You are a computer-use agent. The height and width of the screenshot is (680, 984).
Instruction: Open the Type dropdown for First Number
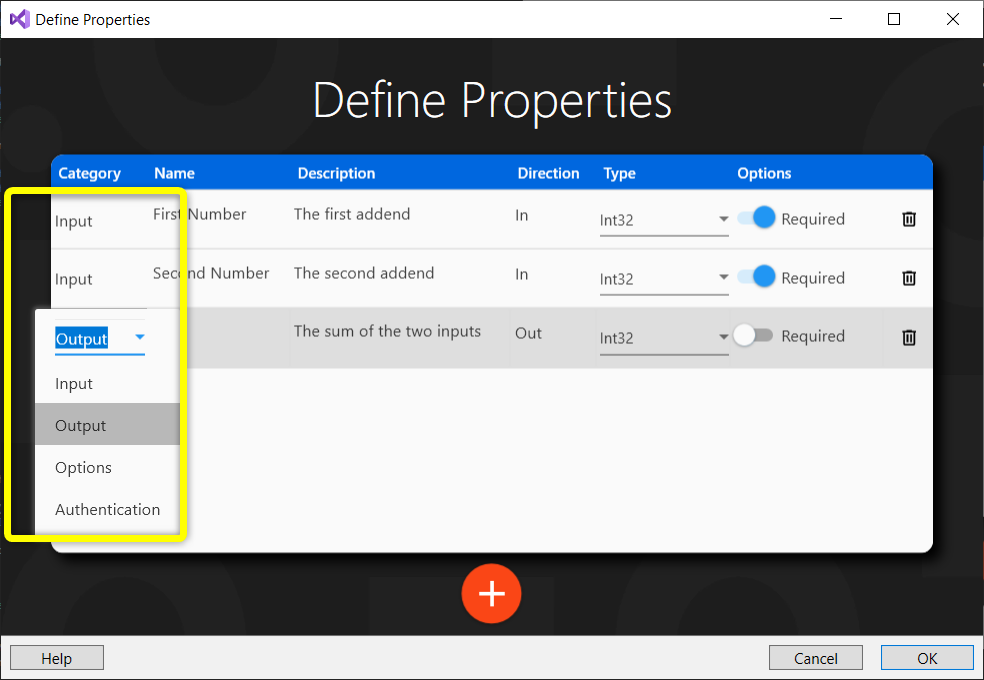723,218
